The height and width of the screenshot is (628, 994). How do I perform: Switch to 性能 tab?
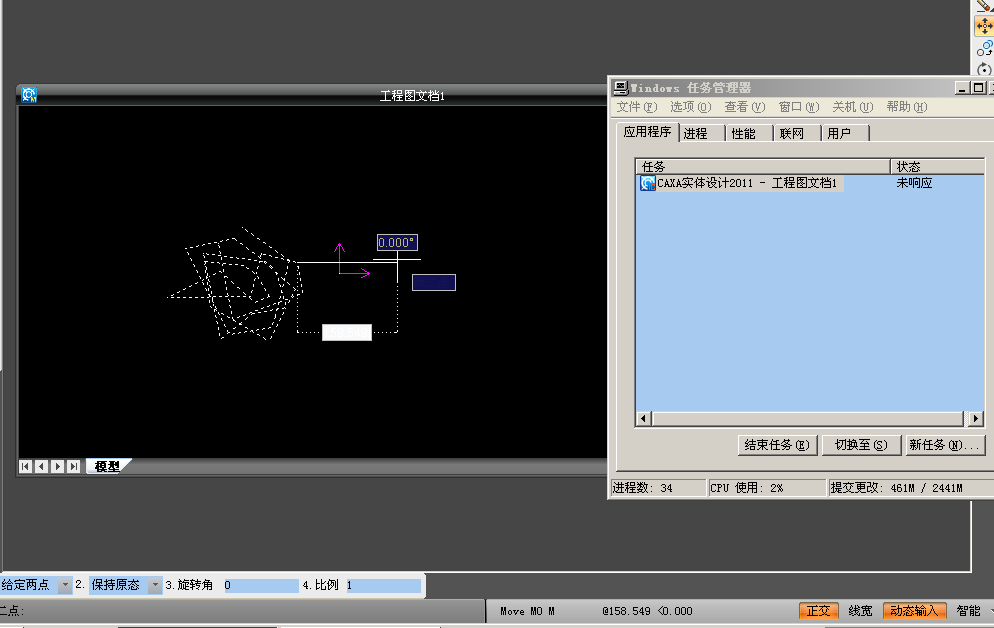tap(749, 133)
